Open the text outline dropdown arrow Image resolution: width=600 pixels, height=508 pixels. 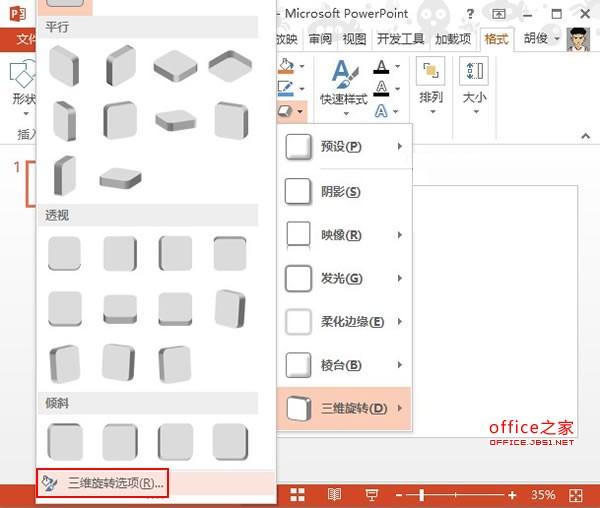point(397,89)
